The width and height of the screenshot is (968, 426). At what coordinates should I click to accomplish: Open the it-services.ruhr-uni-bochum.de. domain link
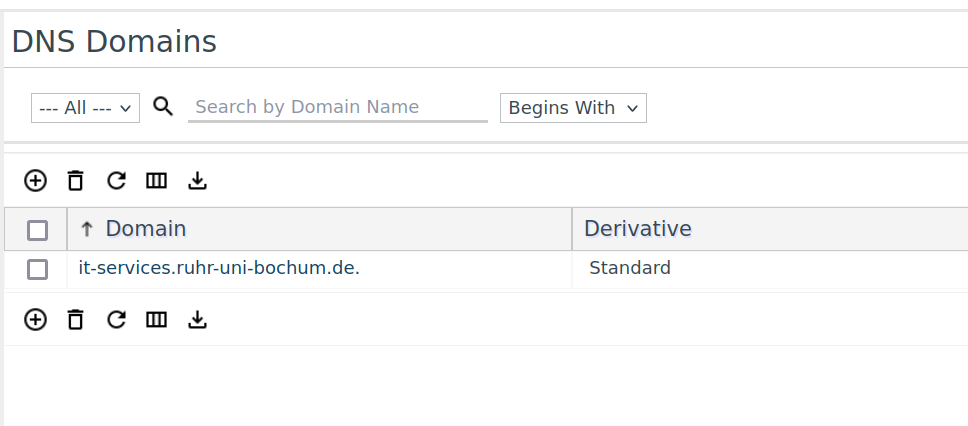pyautogui.click(x=219, y=268)
